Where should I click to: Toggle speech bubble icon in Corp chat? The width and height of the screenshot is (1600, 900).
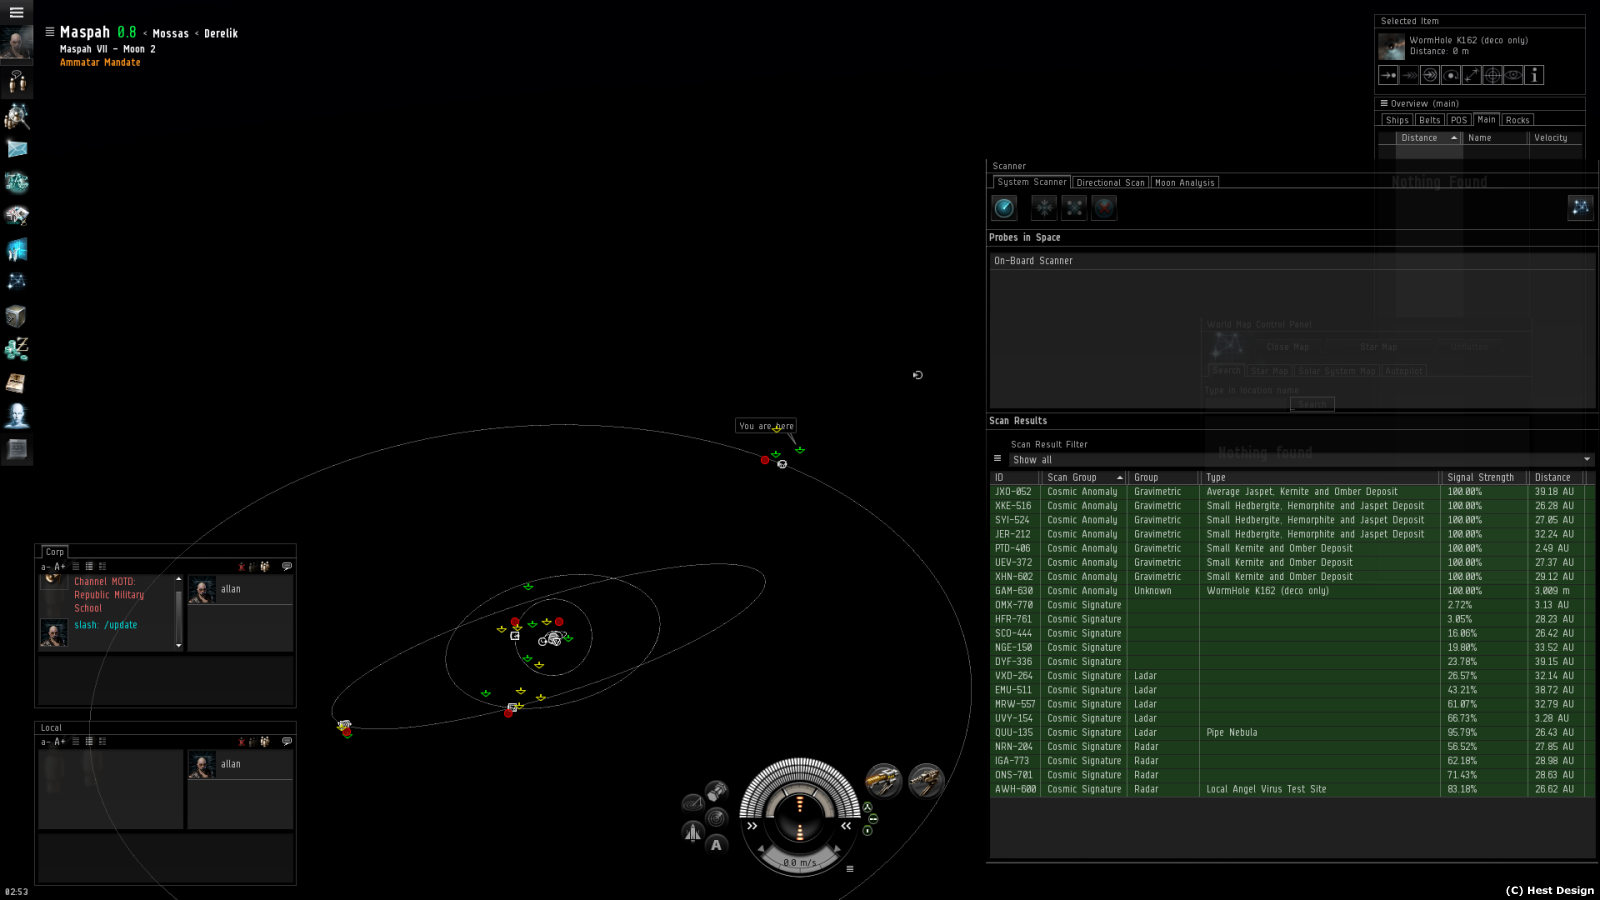[x=287, y=566]
